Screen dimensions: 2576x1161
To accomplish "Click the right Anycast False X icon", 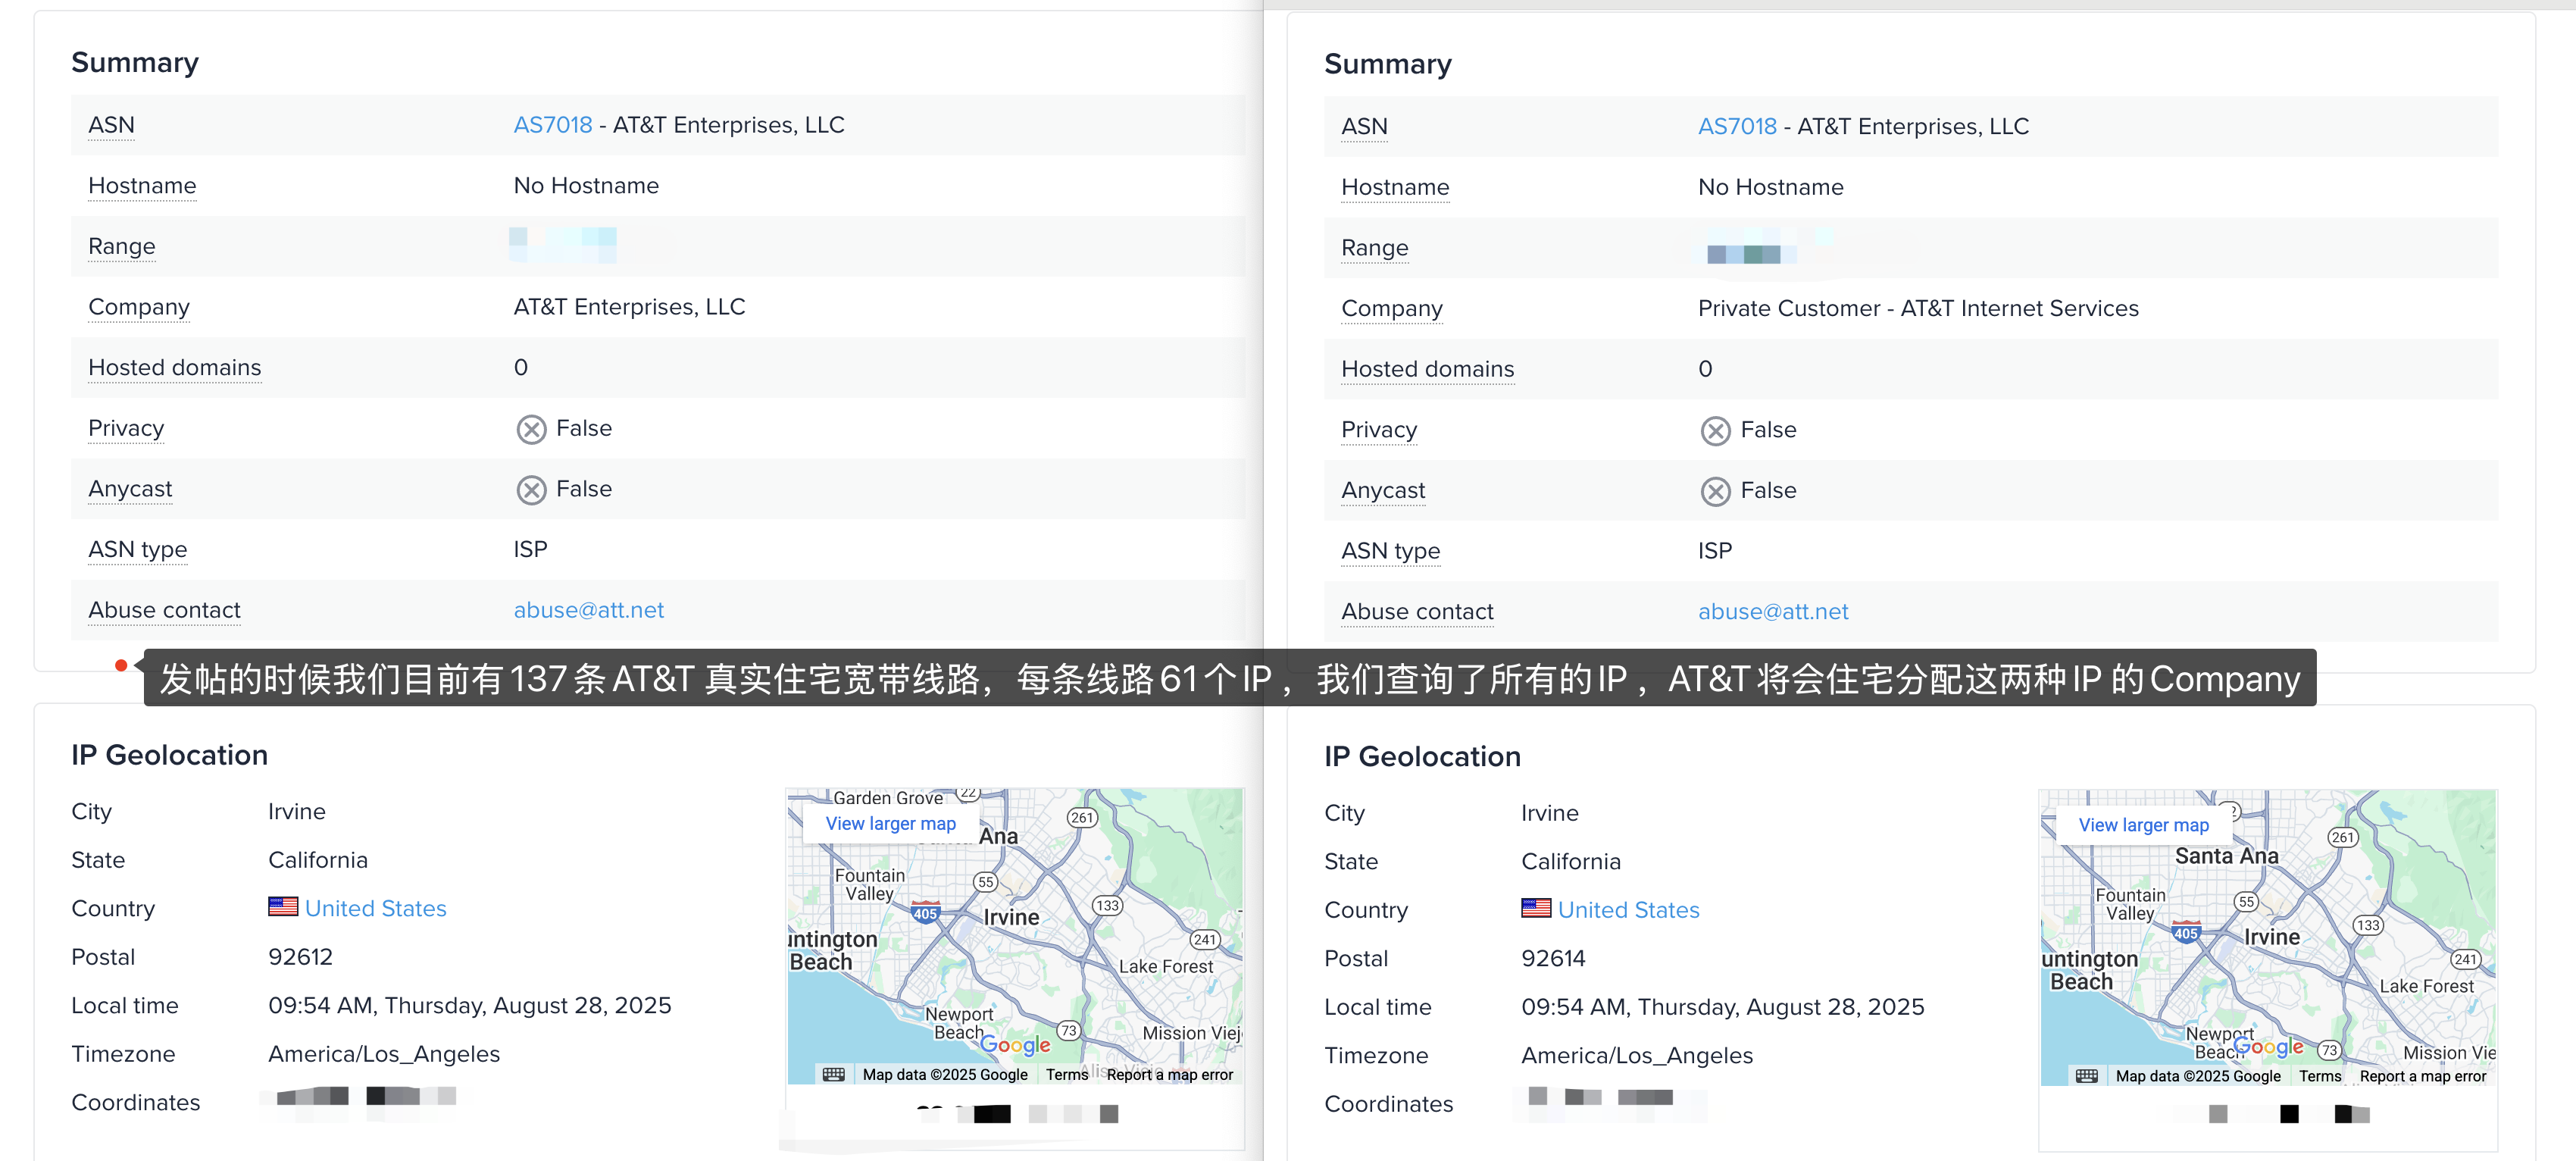I will click(x=1715, y=491).
